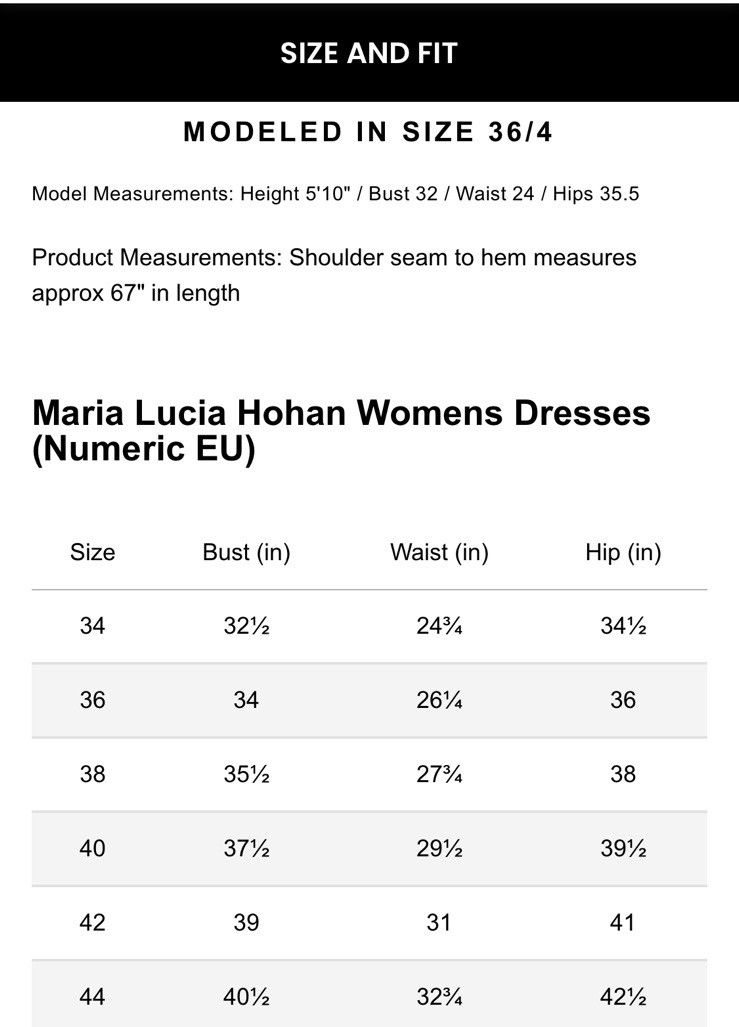Click the SIZE AND FIT header bar
The height and width of the screenshot is (1027, 739).
tap(369, 53)
